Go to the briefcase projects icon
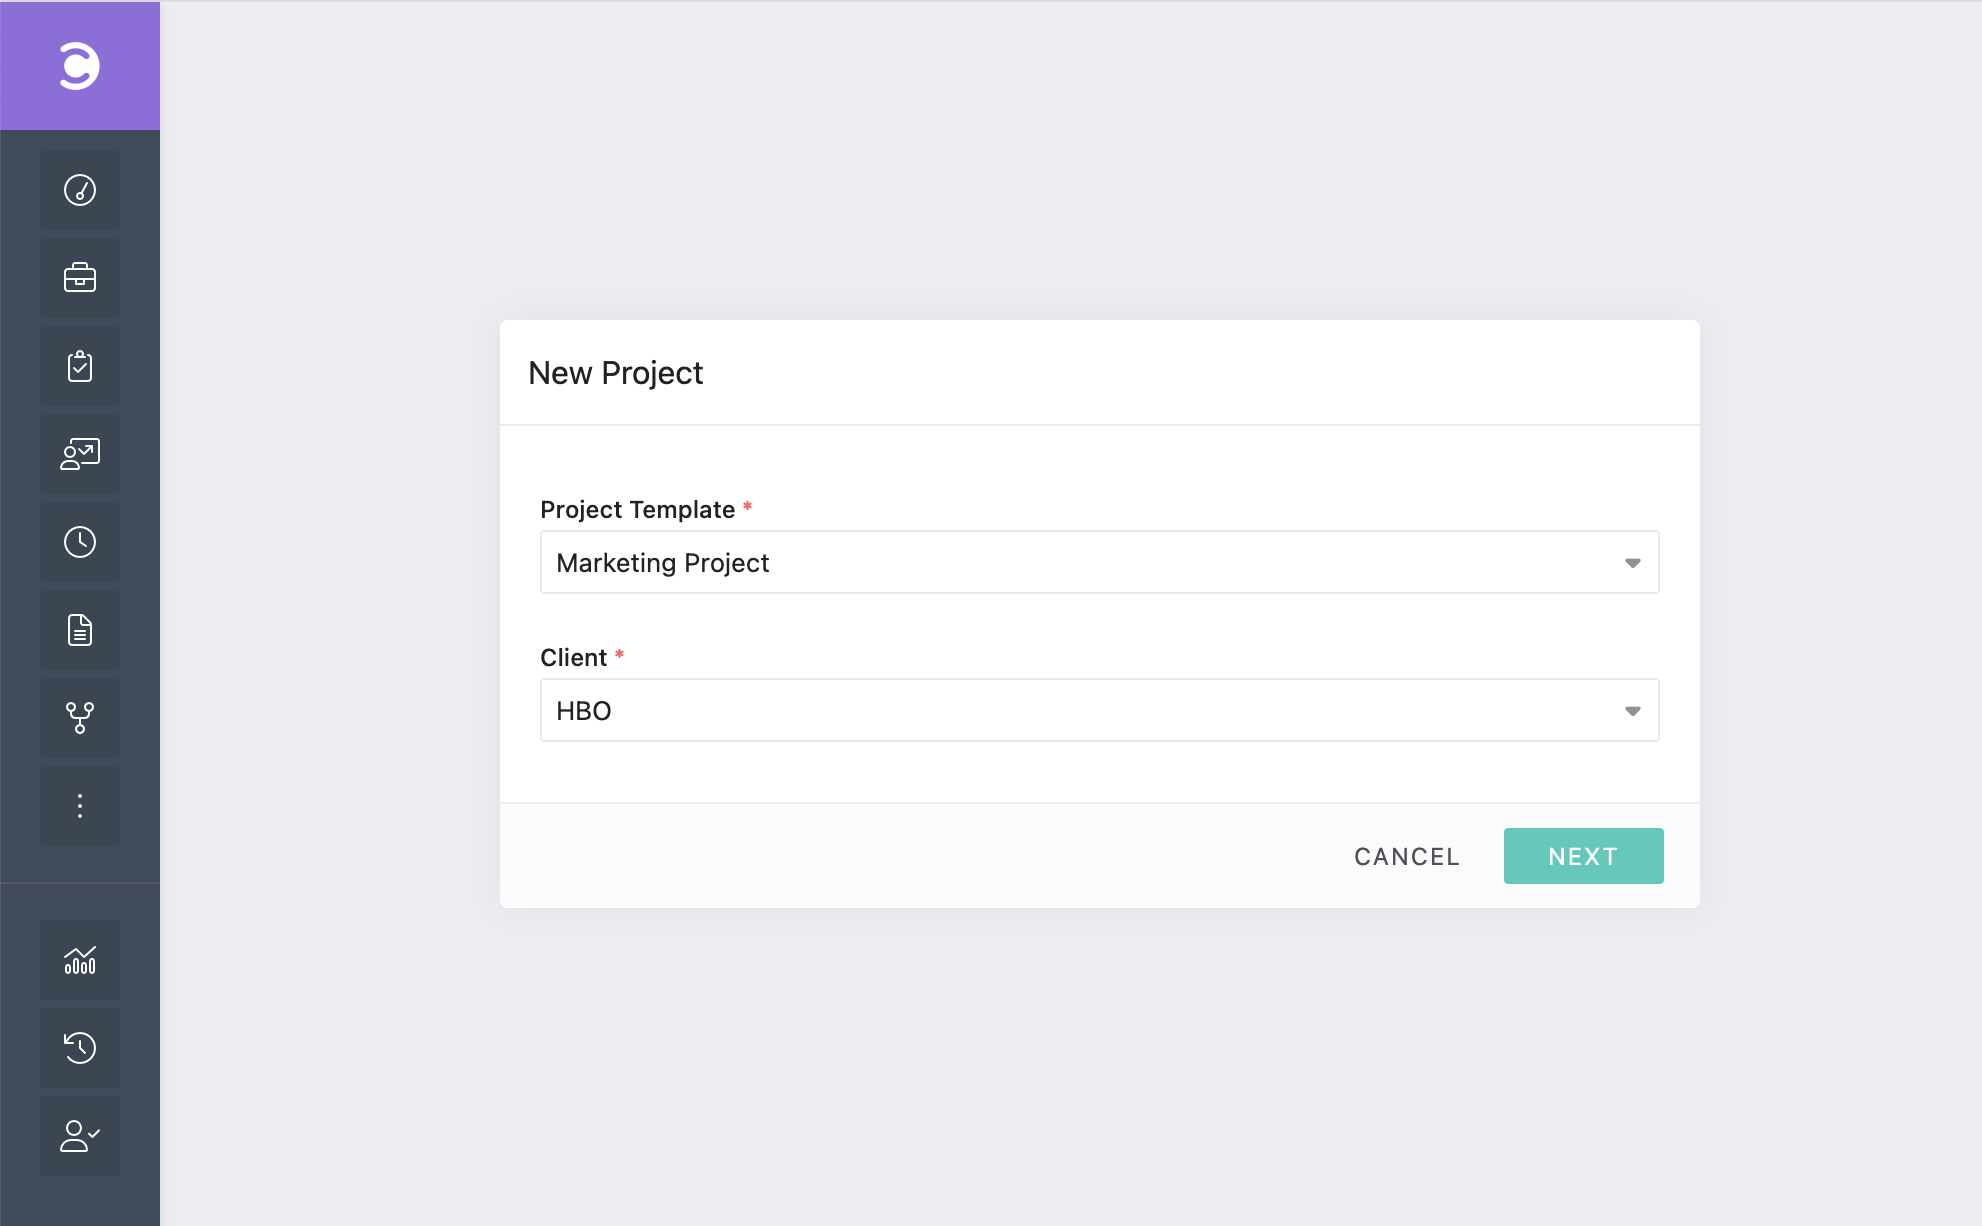 pyautogui.click(x=80, y=278)
